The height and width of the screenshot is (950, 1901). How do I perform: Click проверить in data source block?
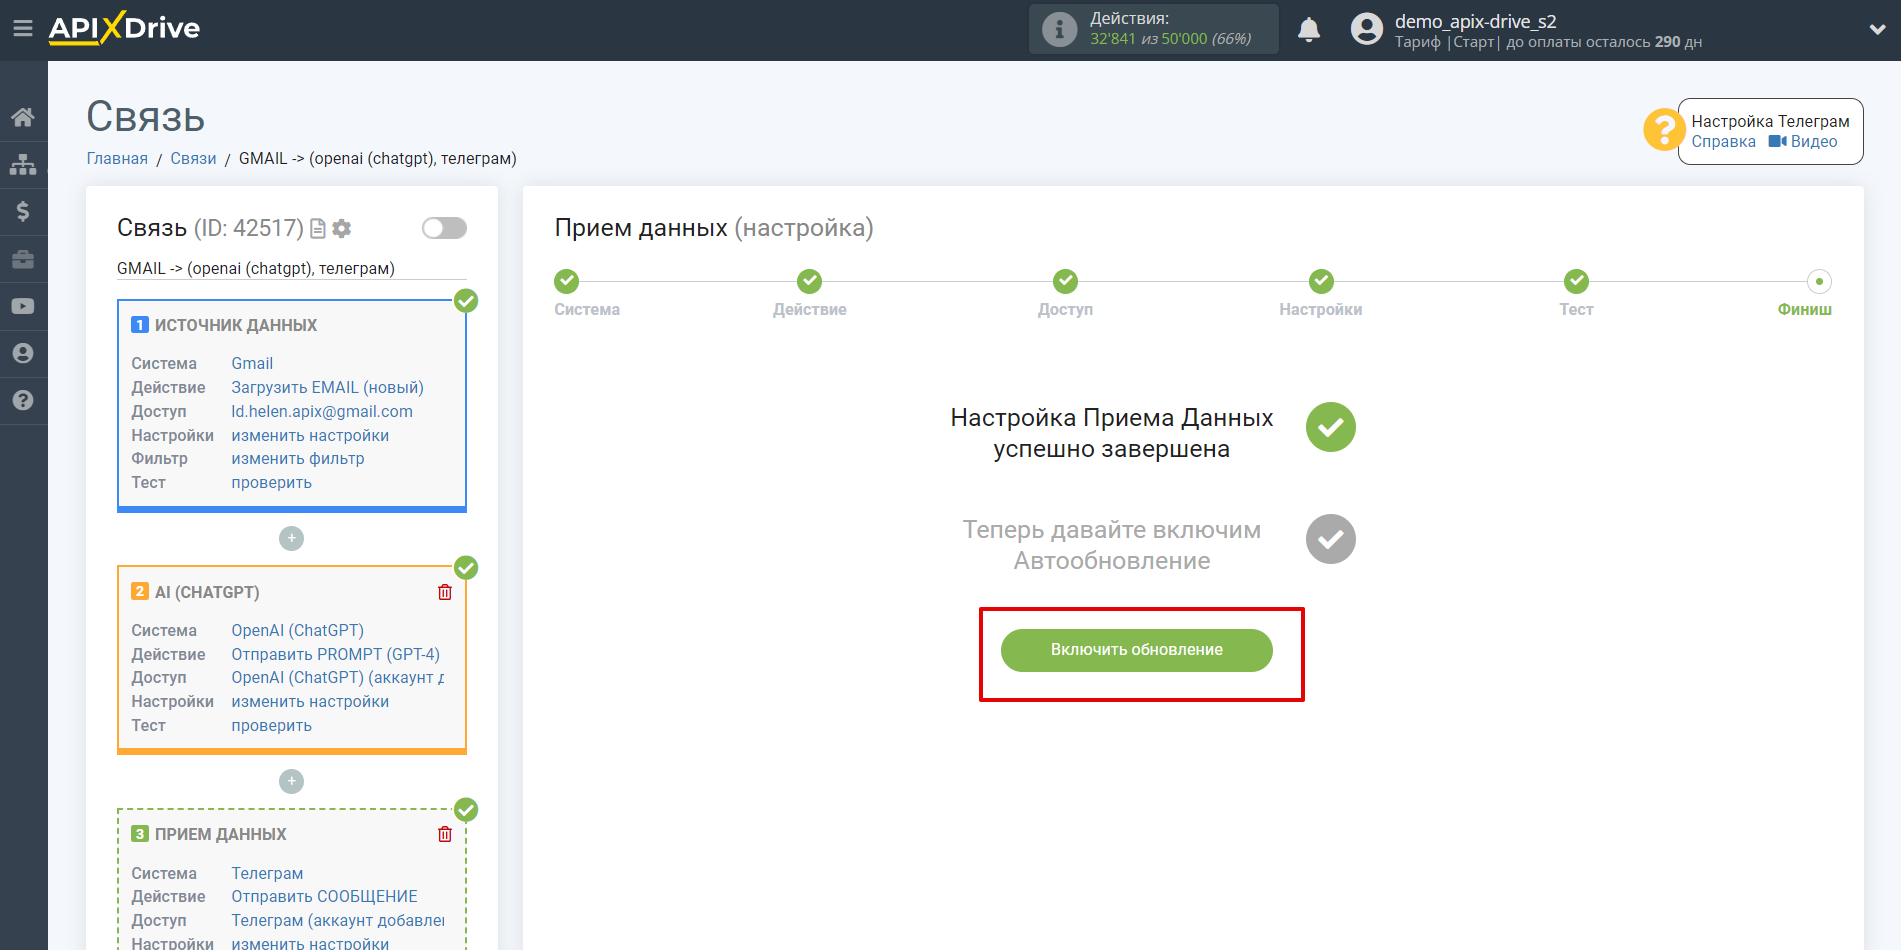(x=271, y=482)
